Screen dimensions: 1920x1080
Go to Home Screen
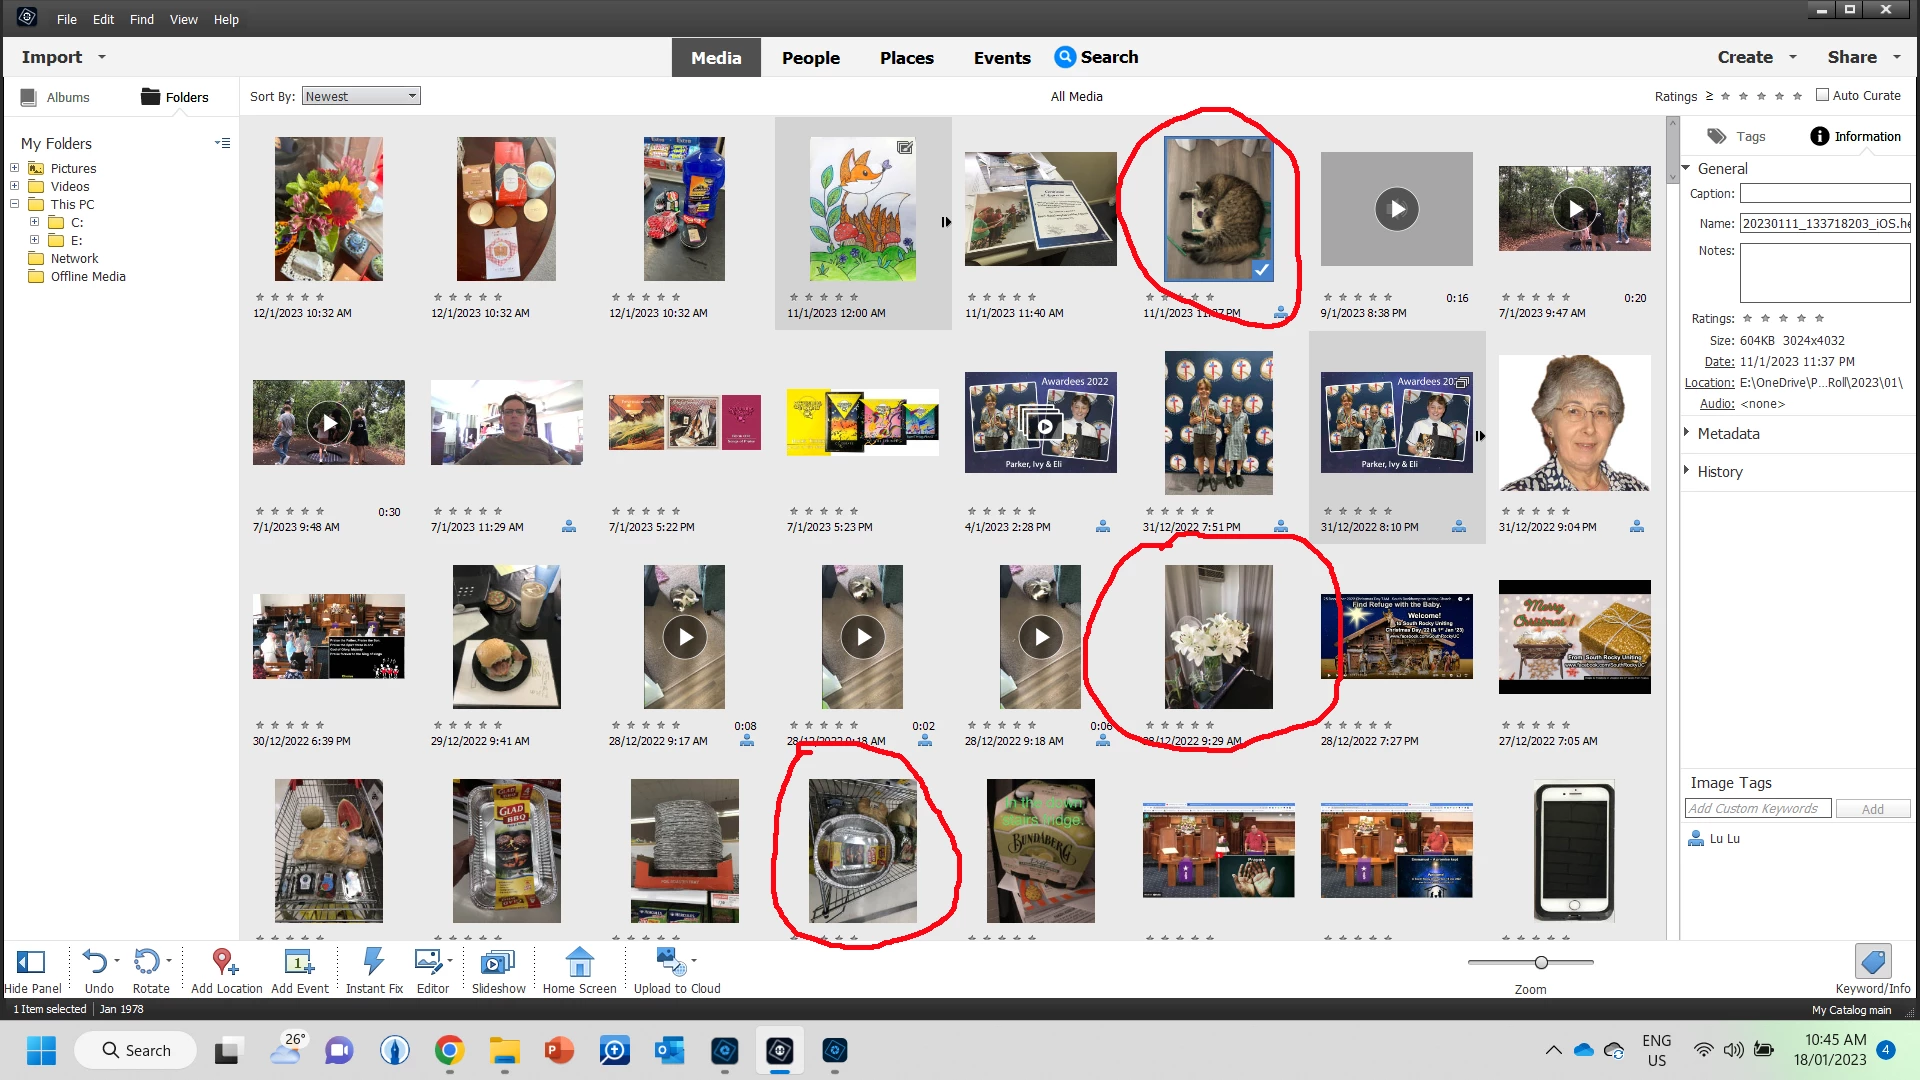[x=579, y=962]
